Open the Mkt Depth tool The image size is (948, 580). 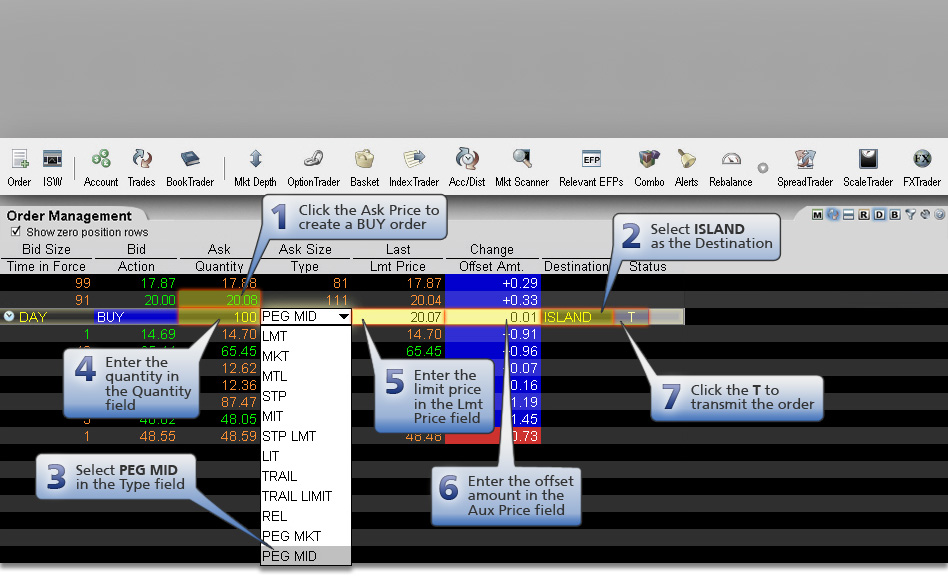255,168
